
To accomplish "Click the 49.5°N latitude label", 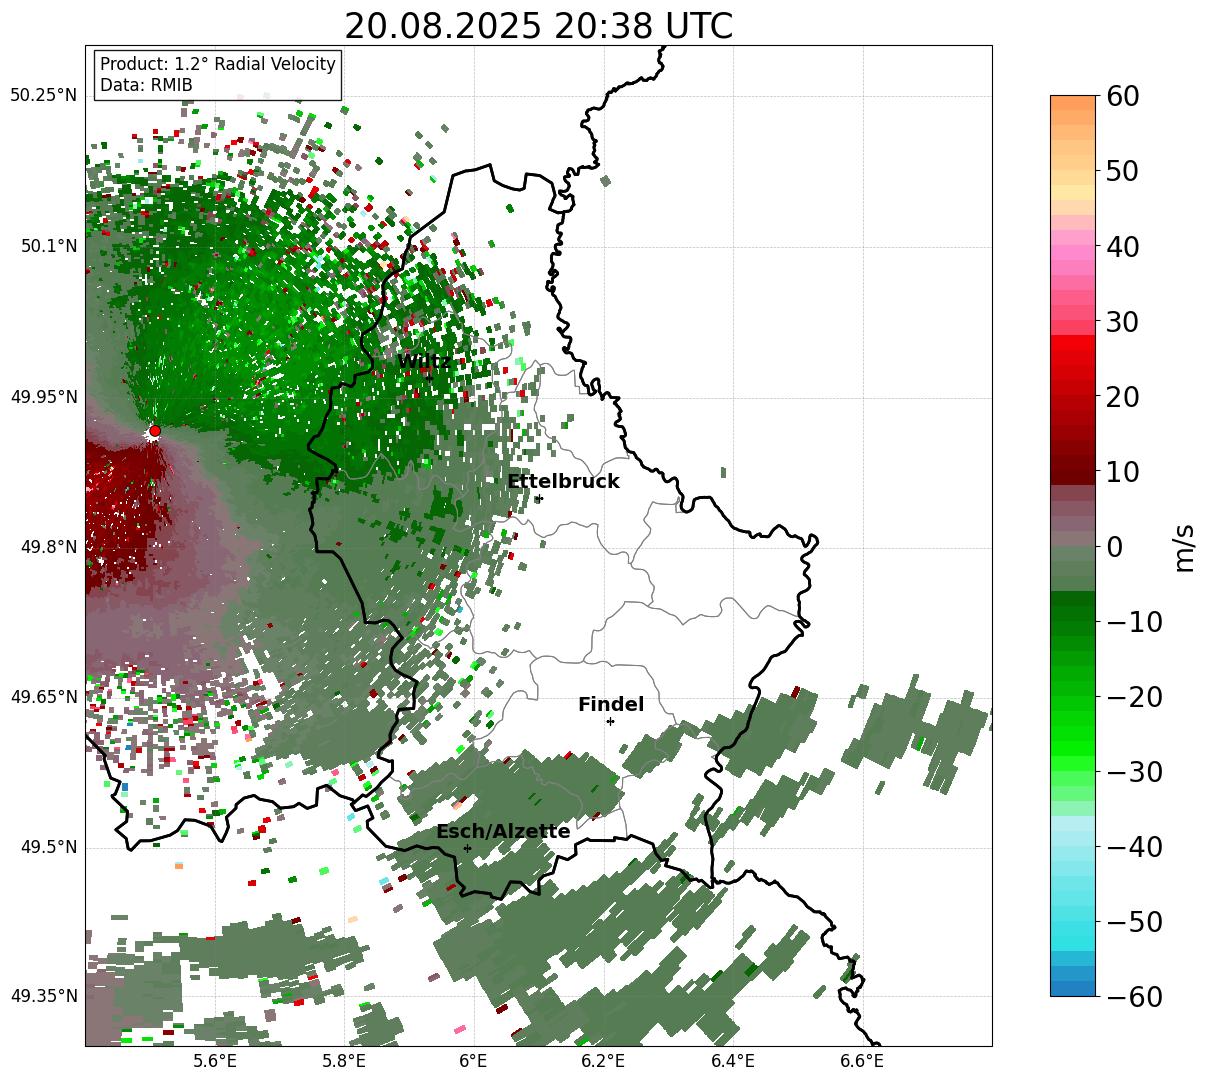I will click(48, 847).
